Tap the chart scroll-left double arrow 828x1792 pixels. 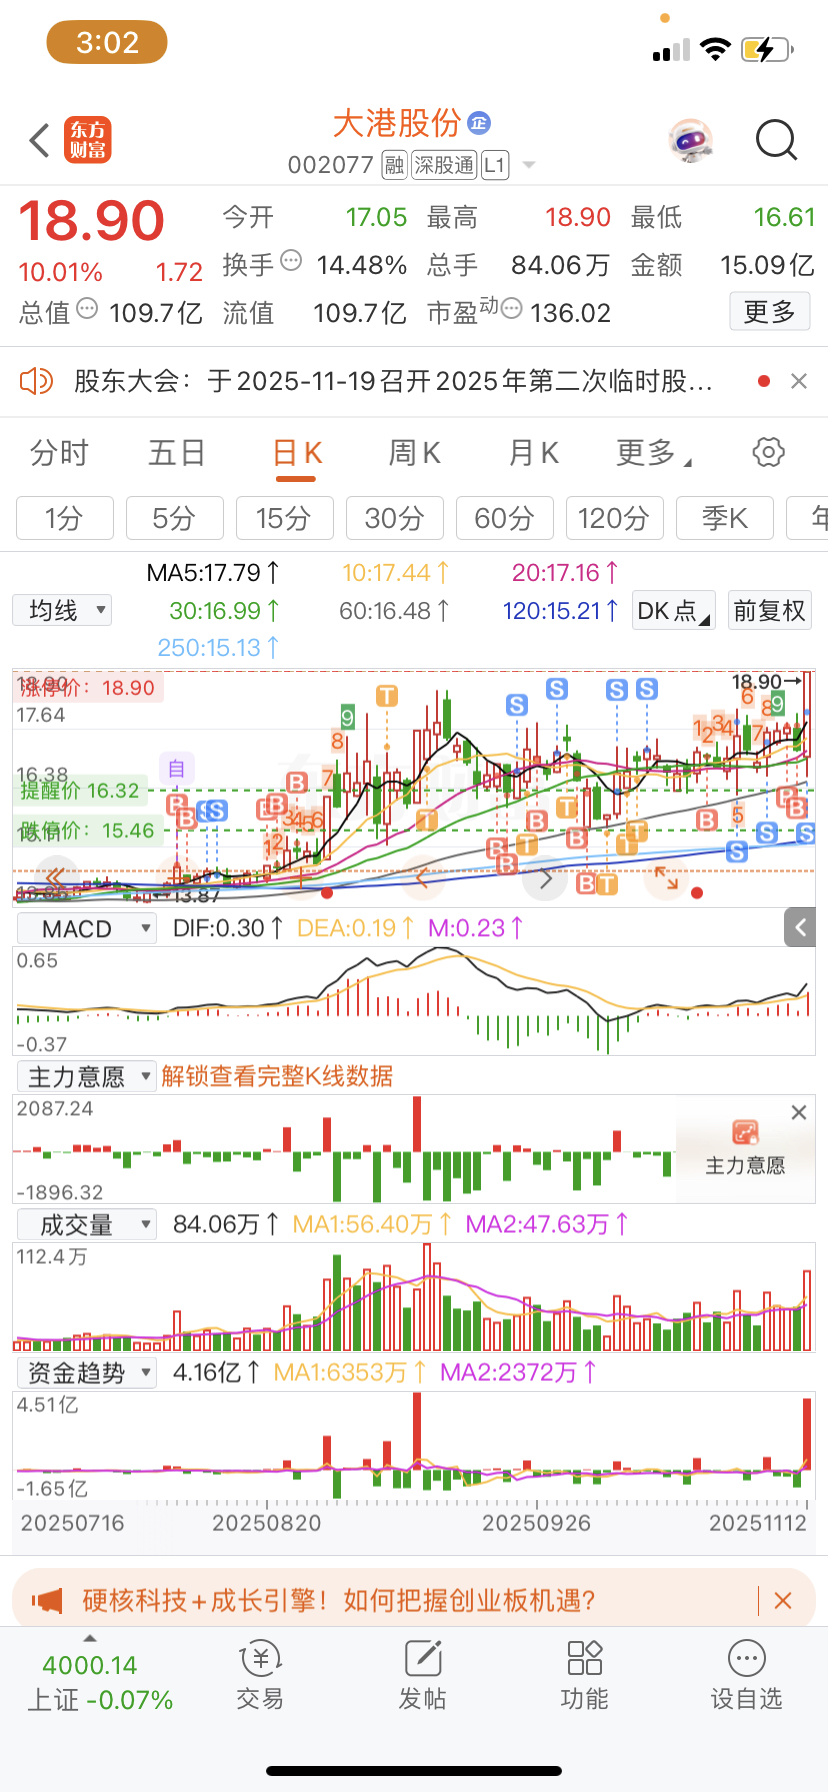(56, 879)
